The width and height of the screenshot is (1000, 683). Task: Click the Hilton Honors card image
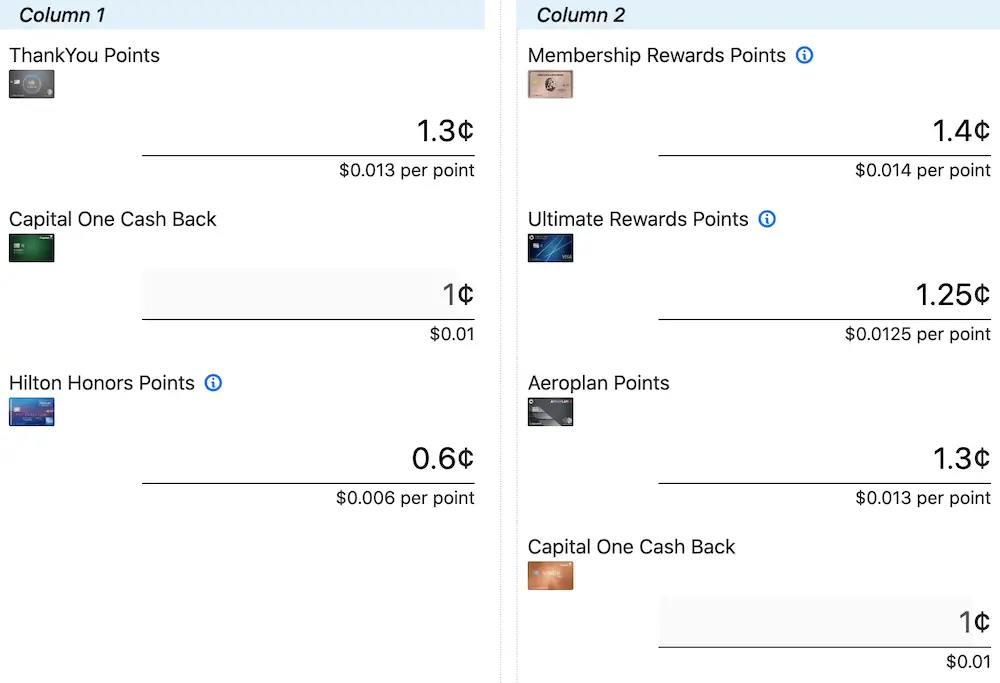[x=32, y=412]
